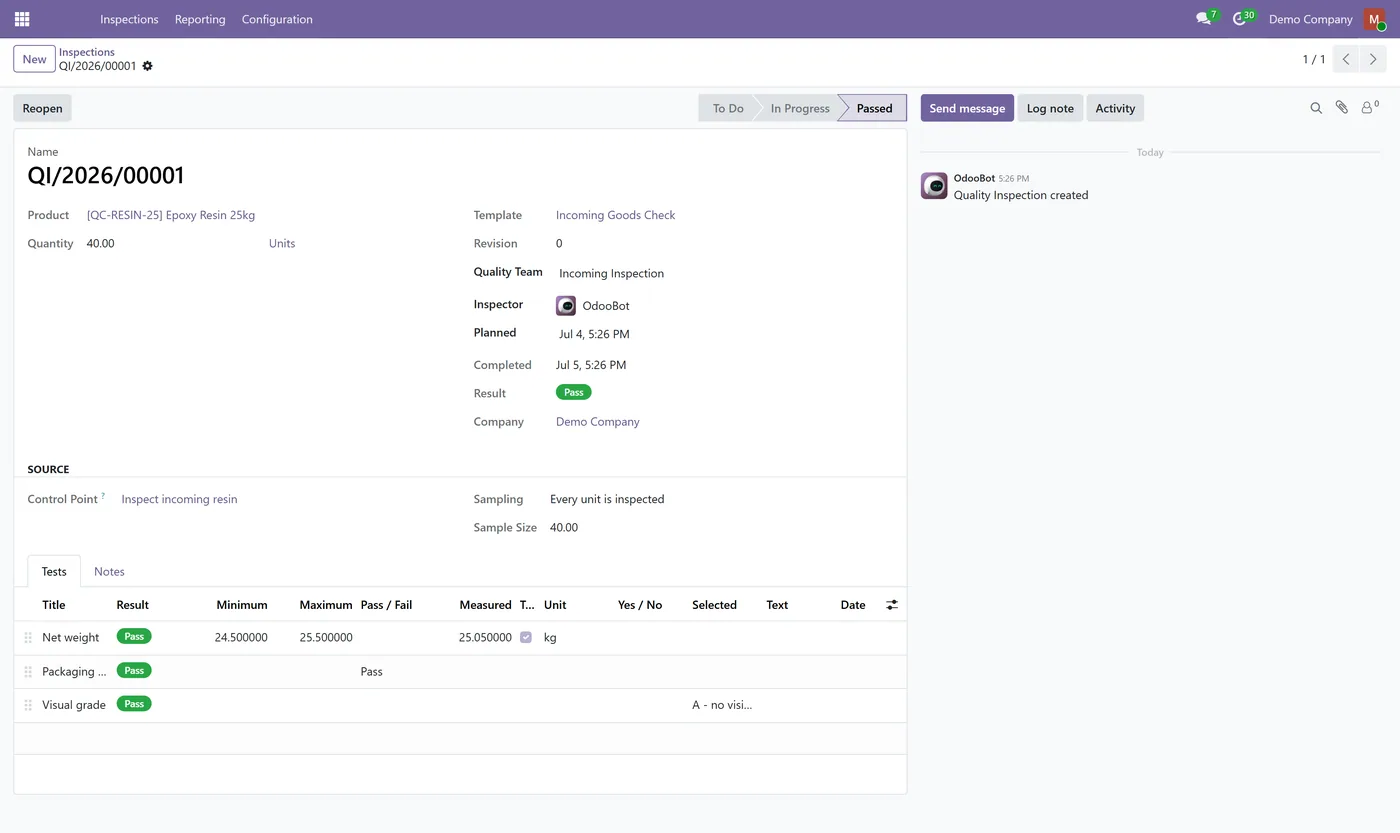This screenshot has width=1400, height=833.
Task: Grab the Packaging row drag handle
Action: pyautogui.click(x=28, y=672)
